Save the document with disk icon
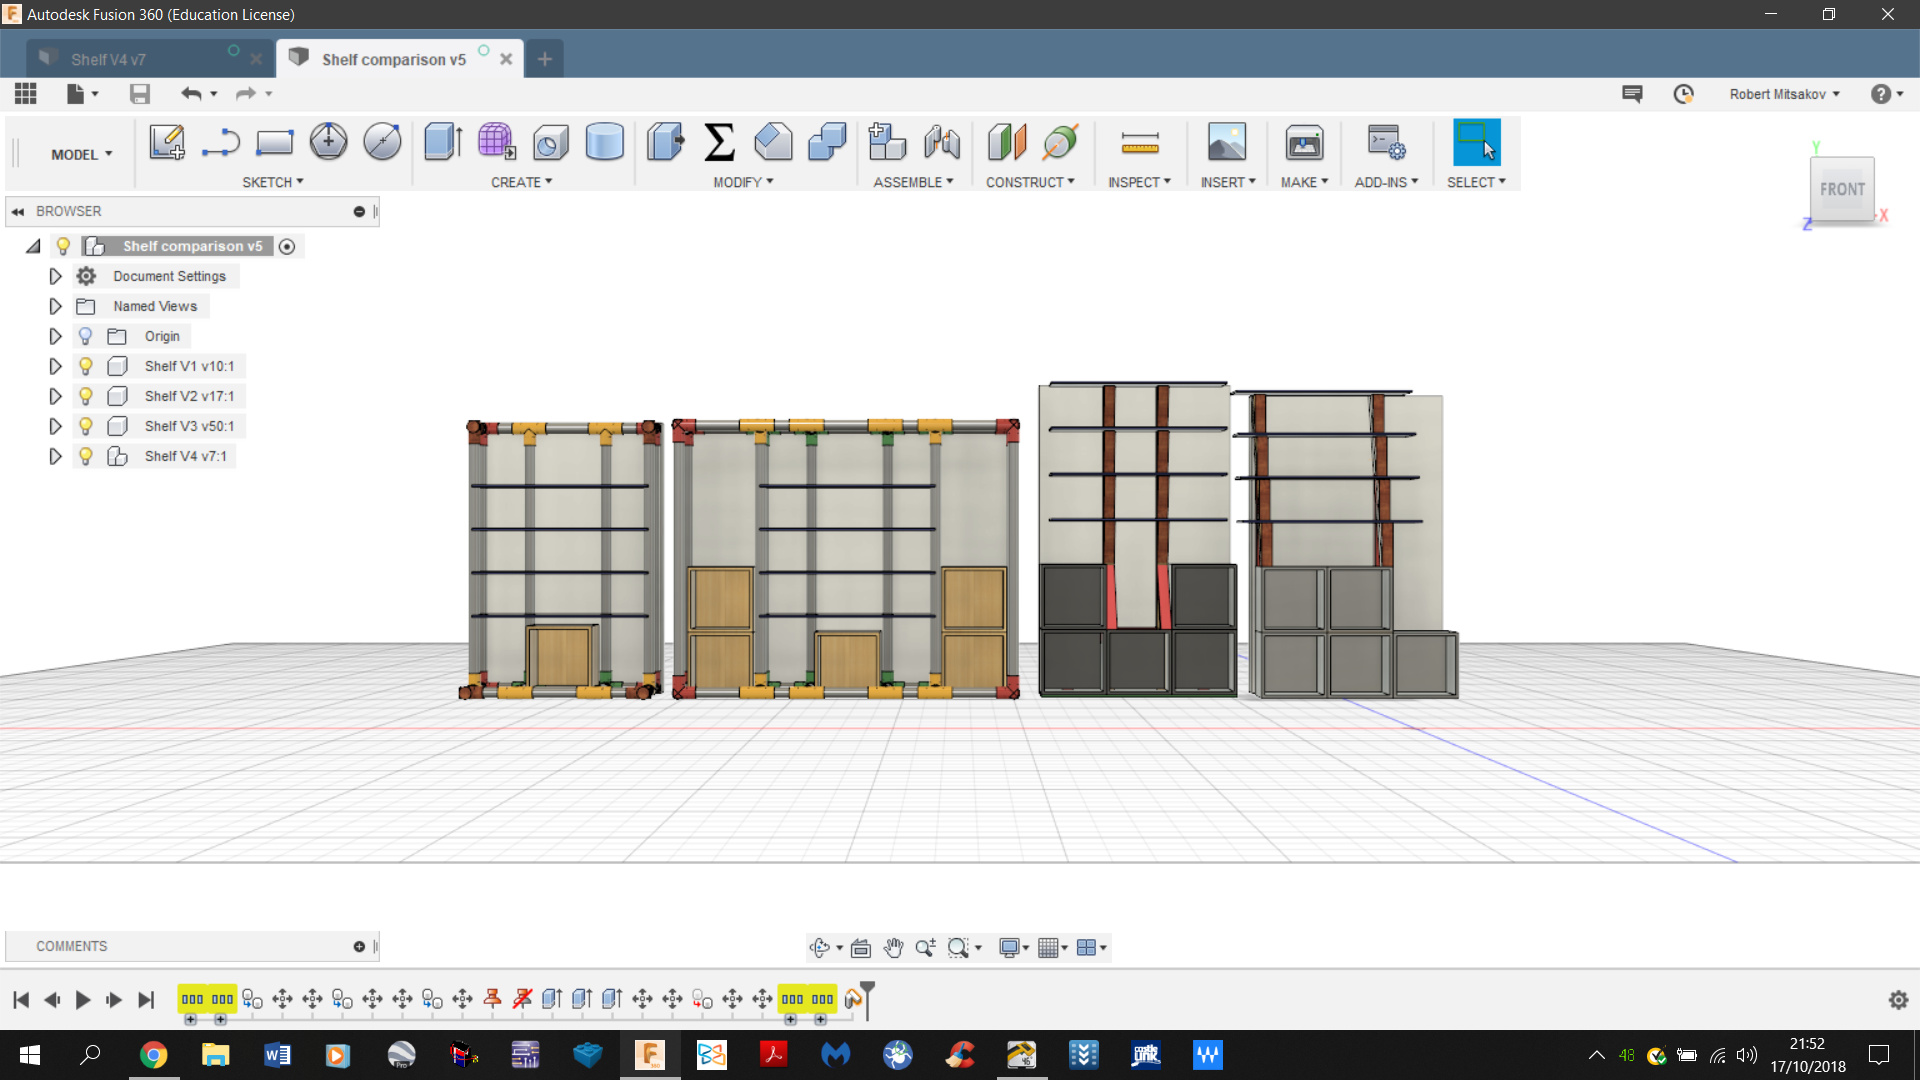 (x=140, y=94)
